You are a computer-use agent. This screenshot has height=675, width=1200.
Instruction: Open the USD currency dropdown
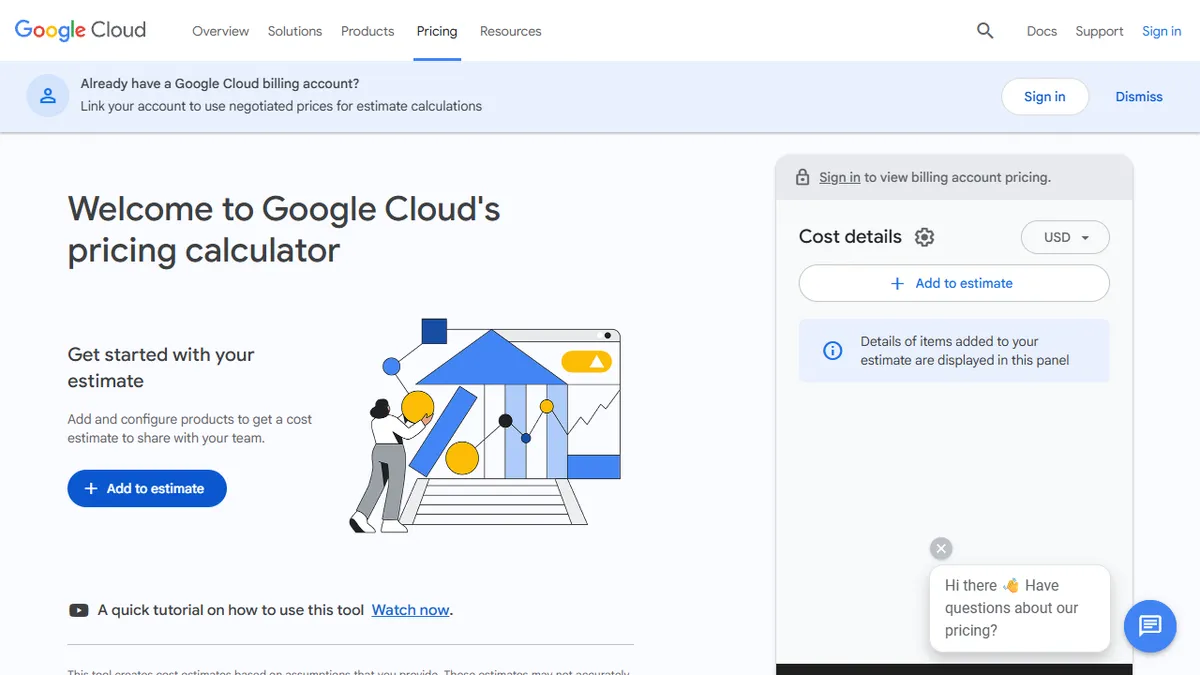[x=1064, y=237]
